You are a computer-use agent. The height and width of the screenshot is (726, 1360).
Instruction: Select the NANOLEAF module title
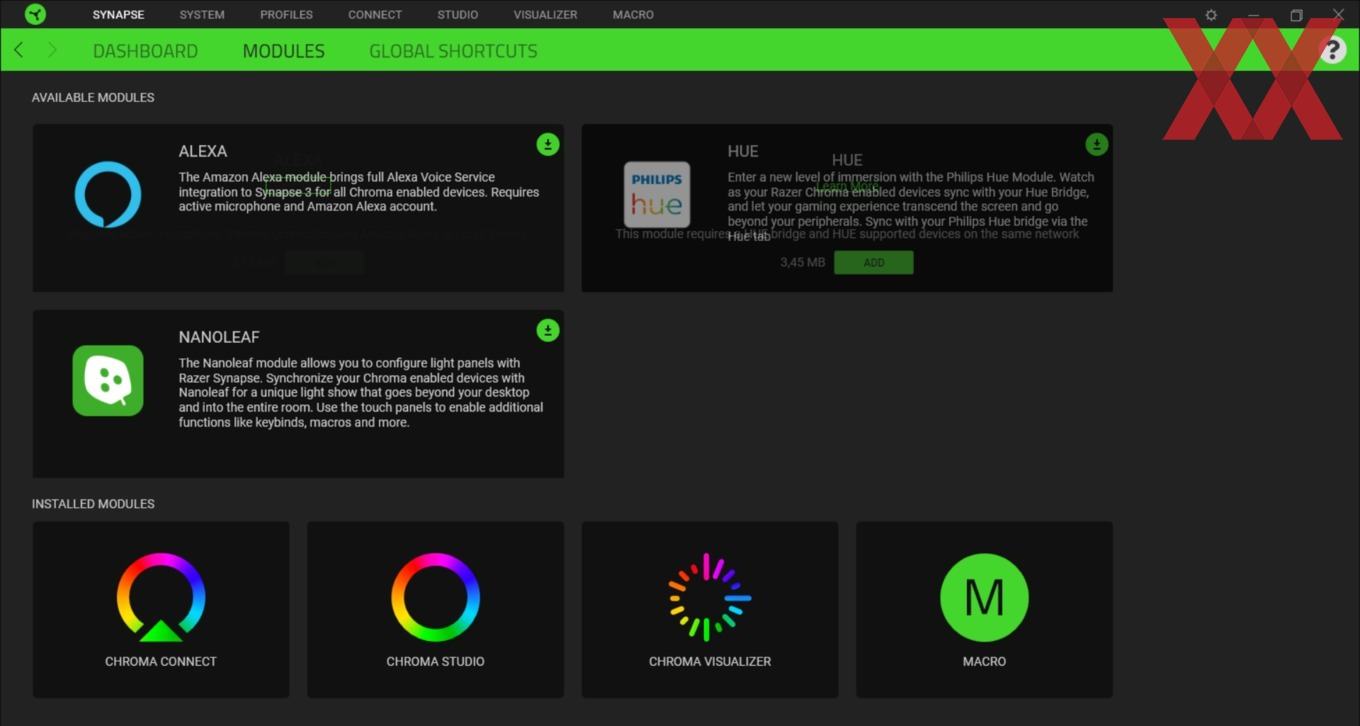tap(219, 338)
